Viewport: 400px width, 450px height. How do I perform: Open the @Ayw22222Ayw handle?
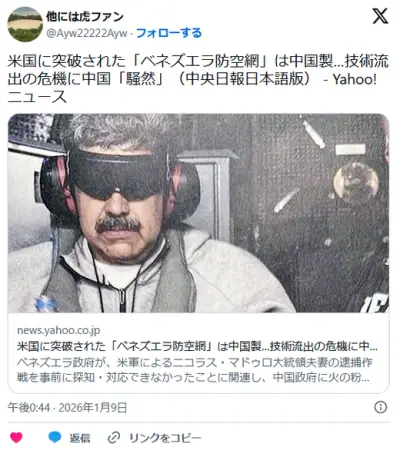coord(87,33)
